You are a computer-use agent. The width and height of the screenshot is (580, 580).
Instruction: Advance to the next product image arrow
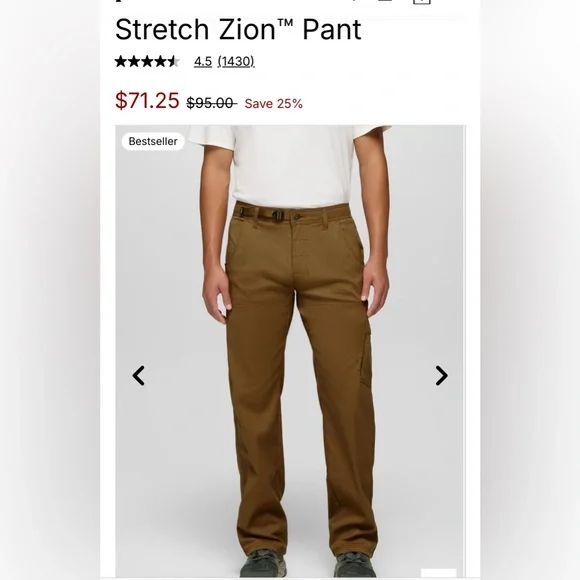[x=441, y=376]
